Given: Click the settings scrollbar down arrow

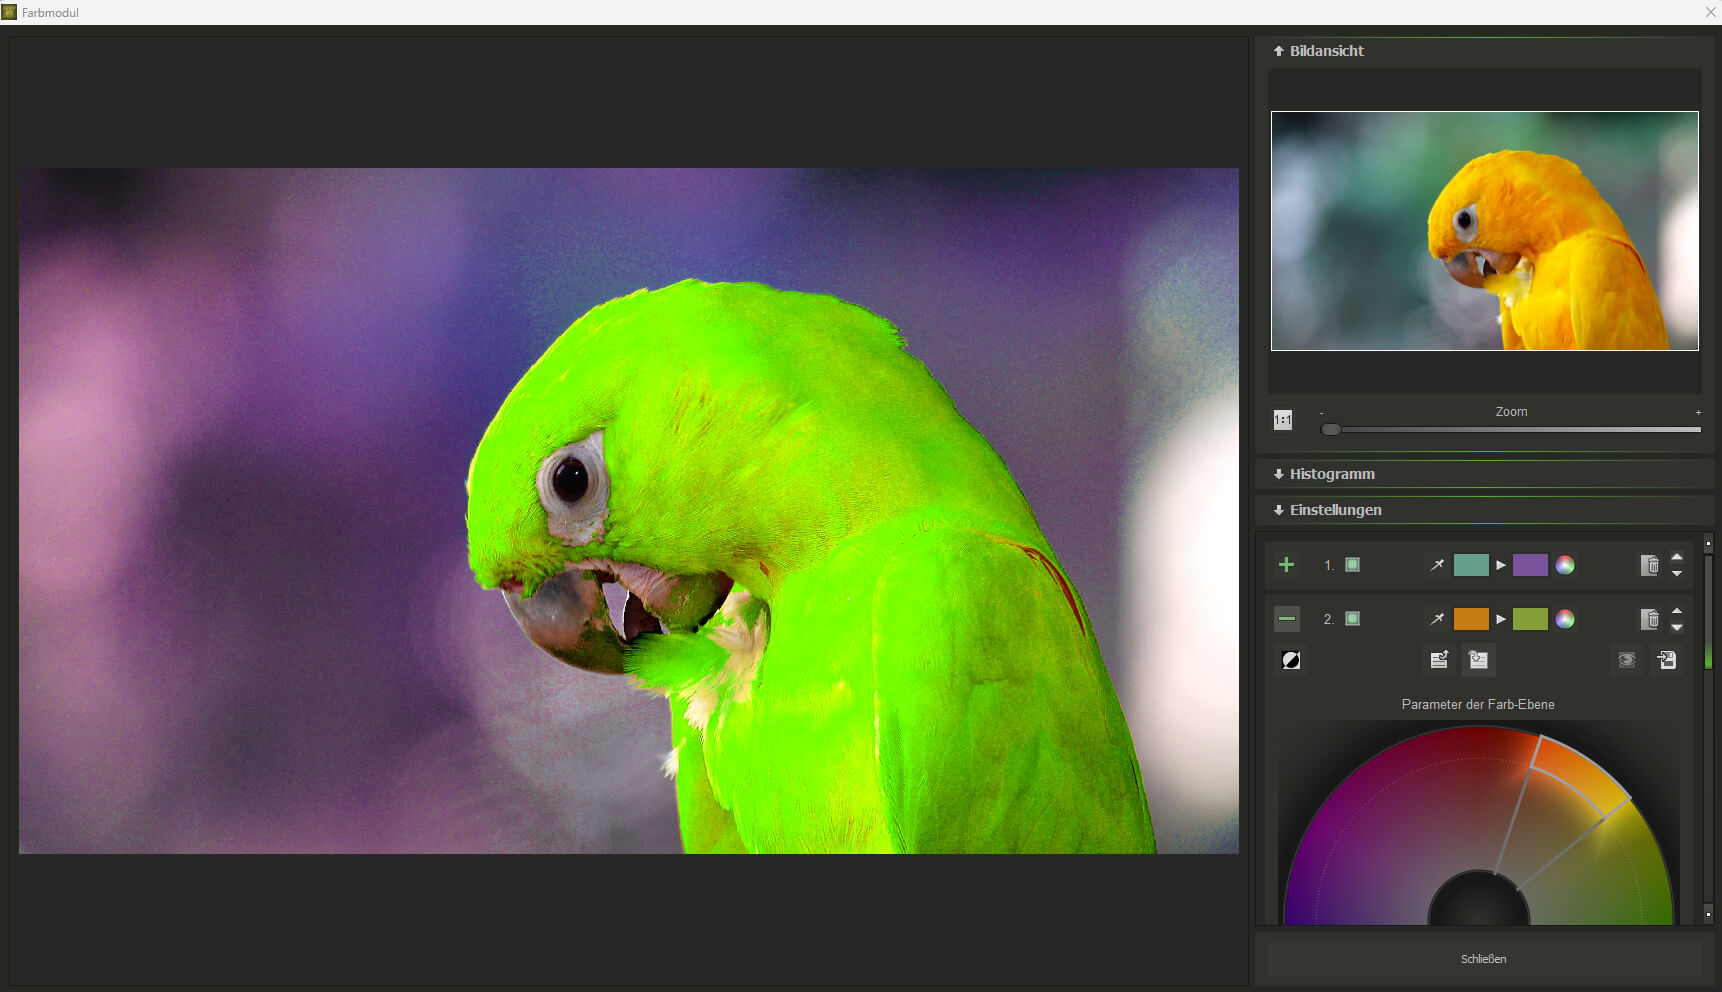Looking at the screenshot, I should pyautogui.click(x=1708, y=914).
